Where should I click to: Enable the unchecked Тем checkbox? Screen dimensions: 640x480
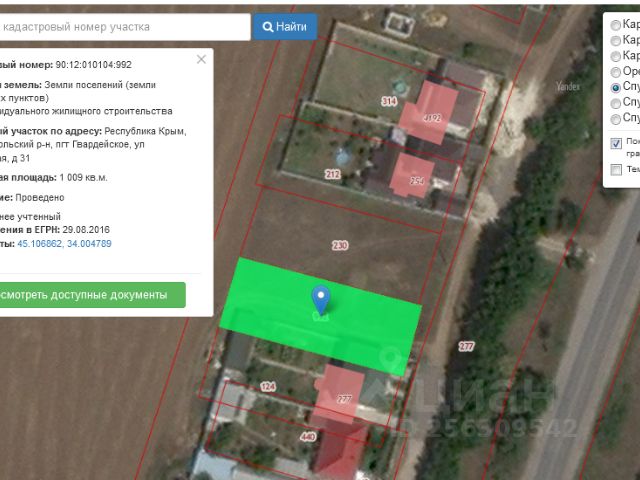(x=615, y=170)
